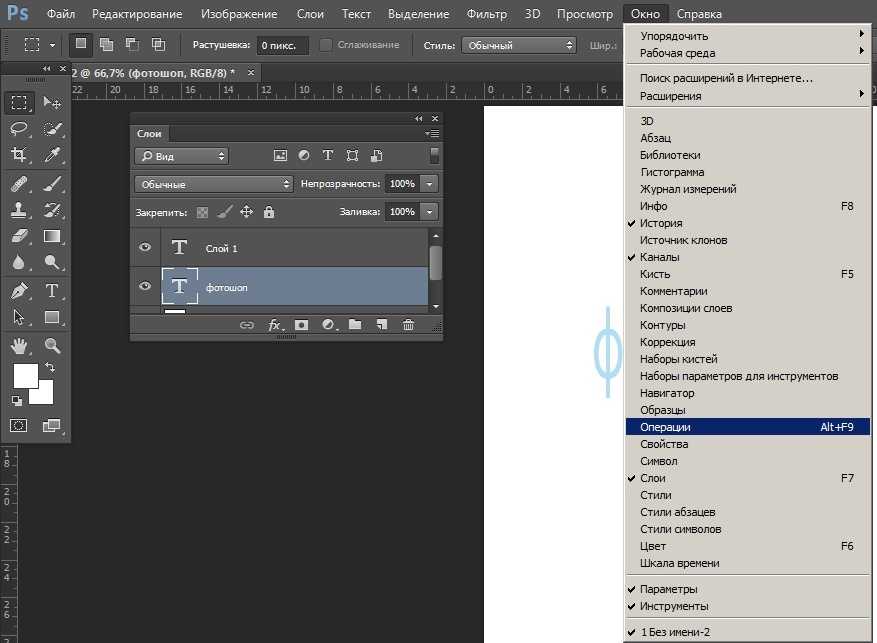Add a layer style with fx button
The height and width of the screenshot is (643, 877).
[x=275, y=325]
